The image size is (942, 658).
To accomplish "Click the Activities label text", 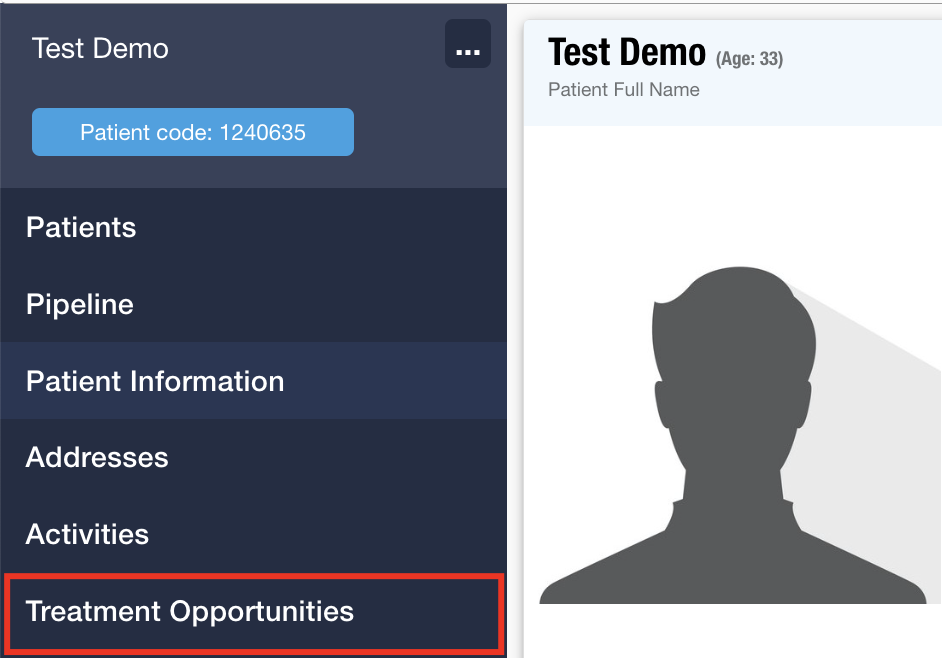I will tap(87, 535).
